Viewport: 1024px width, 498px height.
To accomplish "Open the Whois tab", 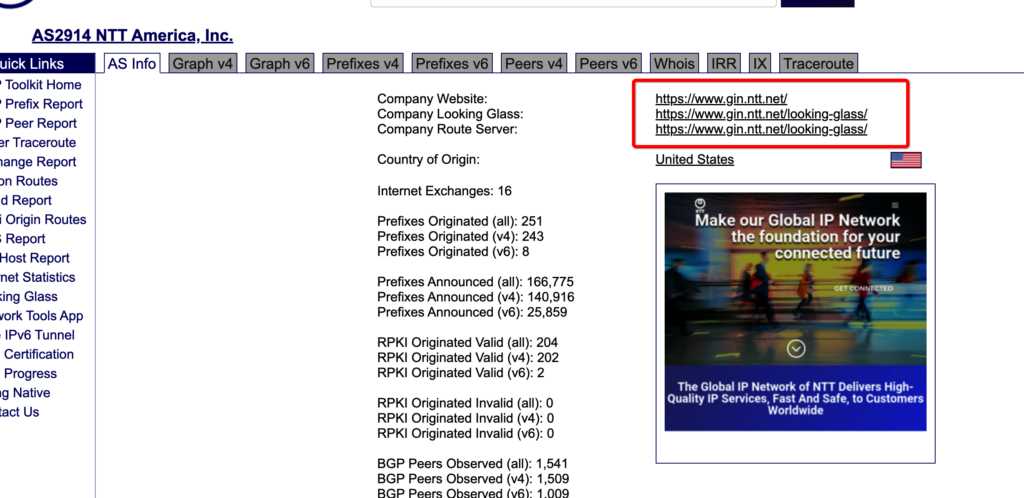I will point(674,64).
